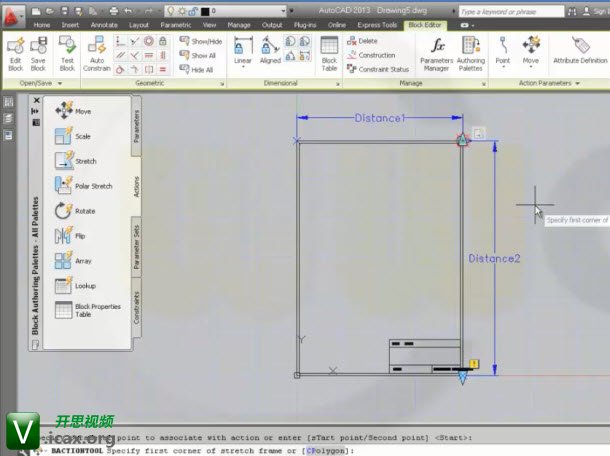Click the CPolygon command option
Image resolution: width=610 pixels, height=456 pixels.
325,451
